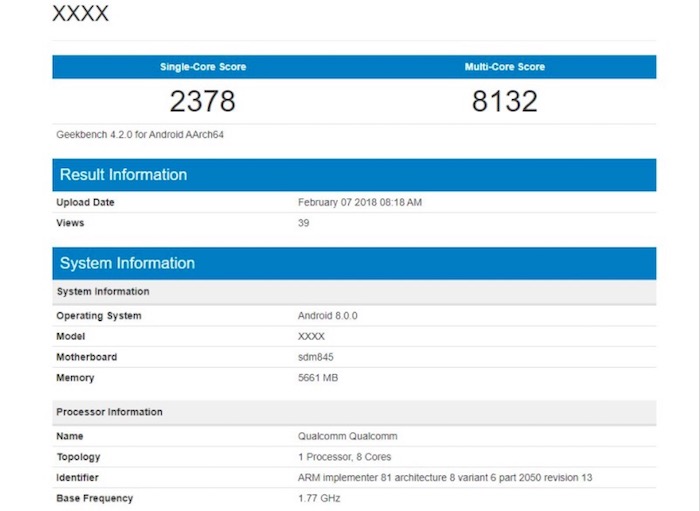700x511 pixels.
Task: Click the blue System Information header
Action: 354,263
